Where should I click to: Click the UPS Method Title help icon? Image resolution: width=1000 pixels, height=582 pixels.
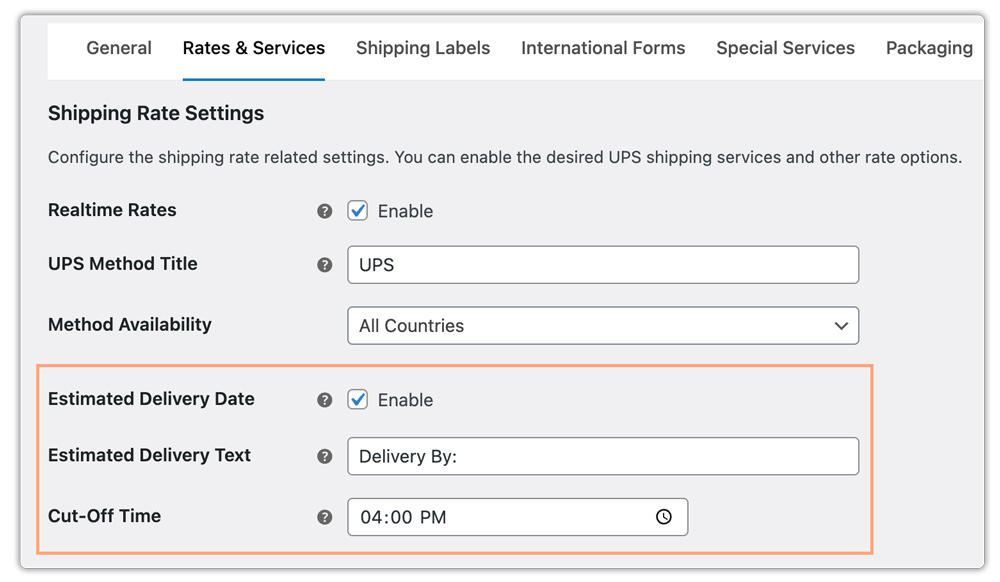coord(324,264)
